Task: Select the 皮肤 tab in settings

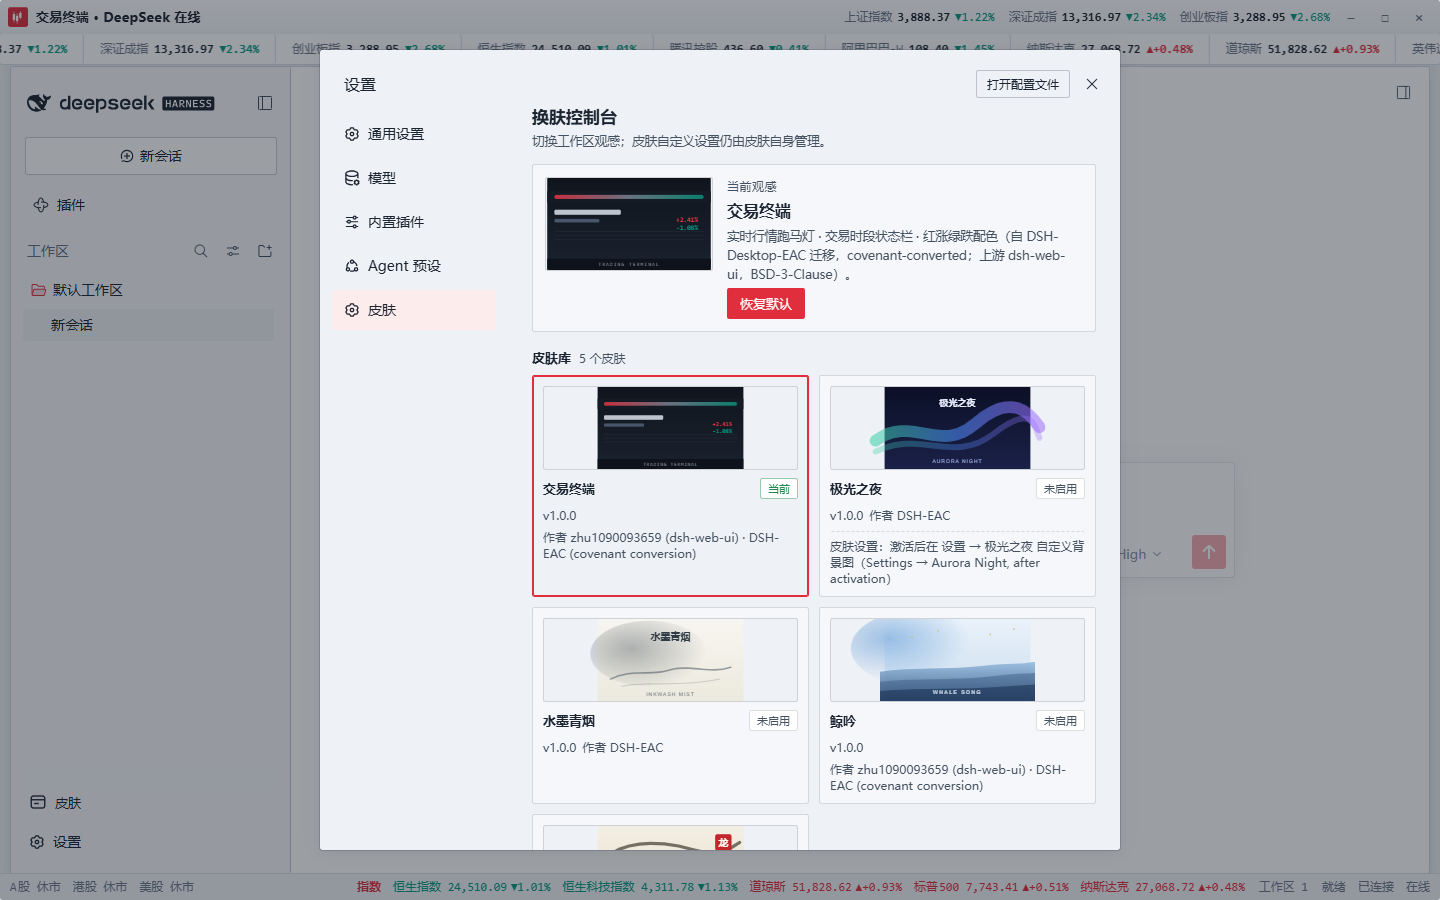Action: click(413, 310)
